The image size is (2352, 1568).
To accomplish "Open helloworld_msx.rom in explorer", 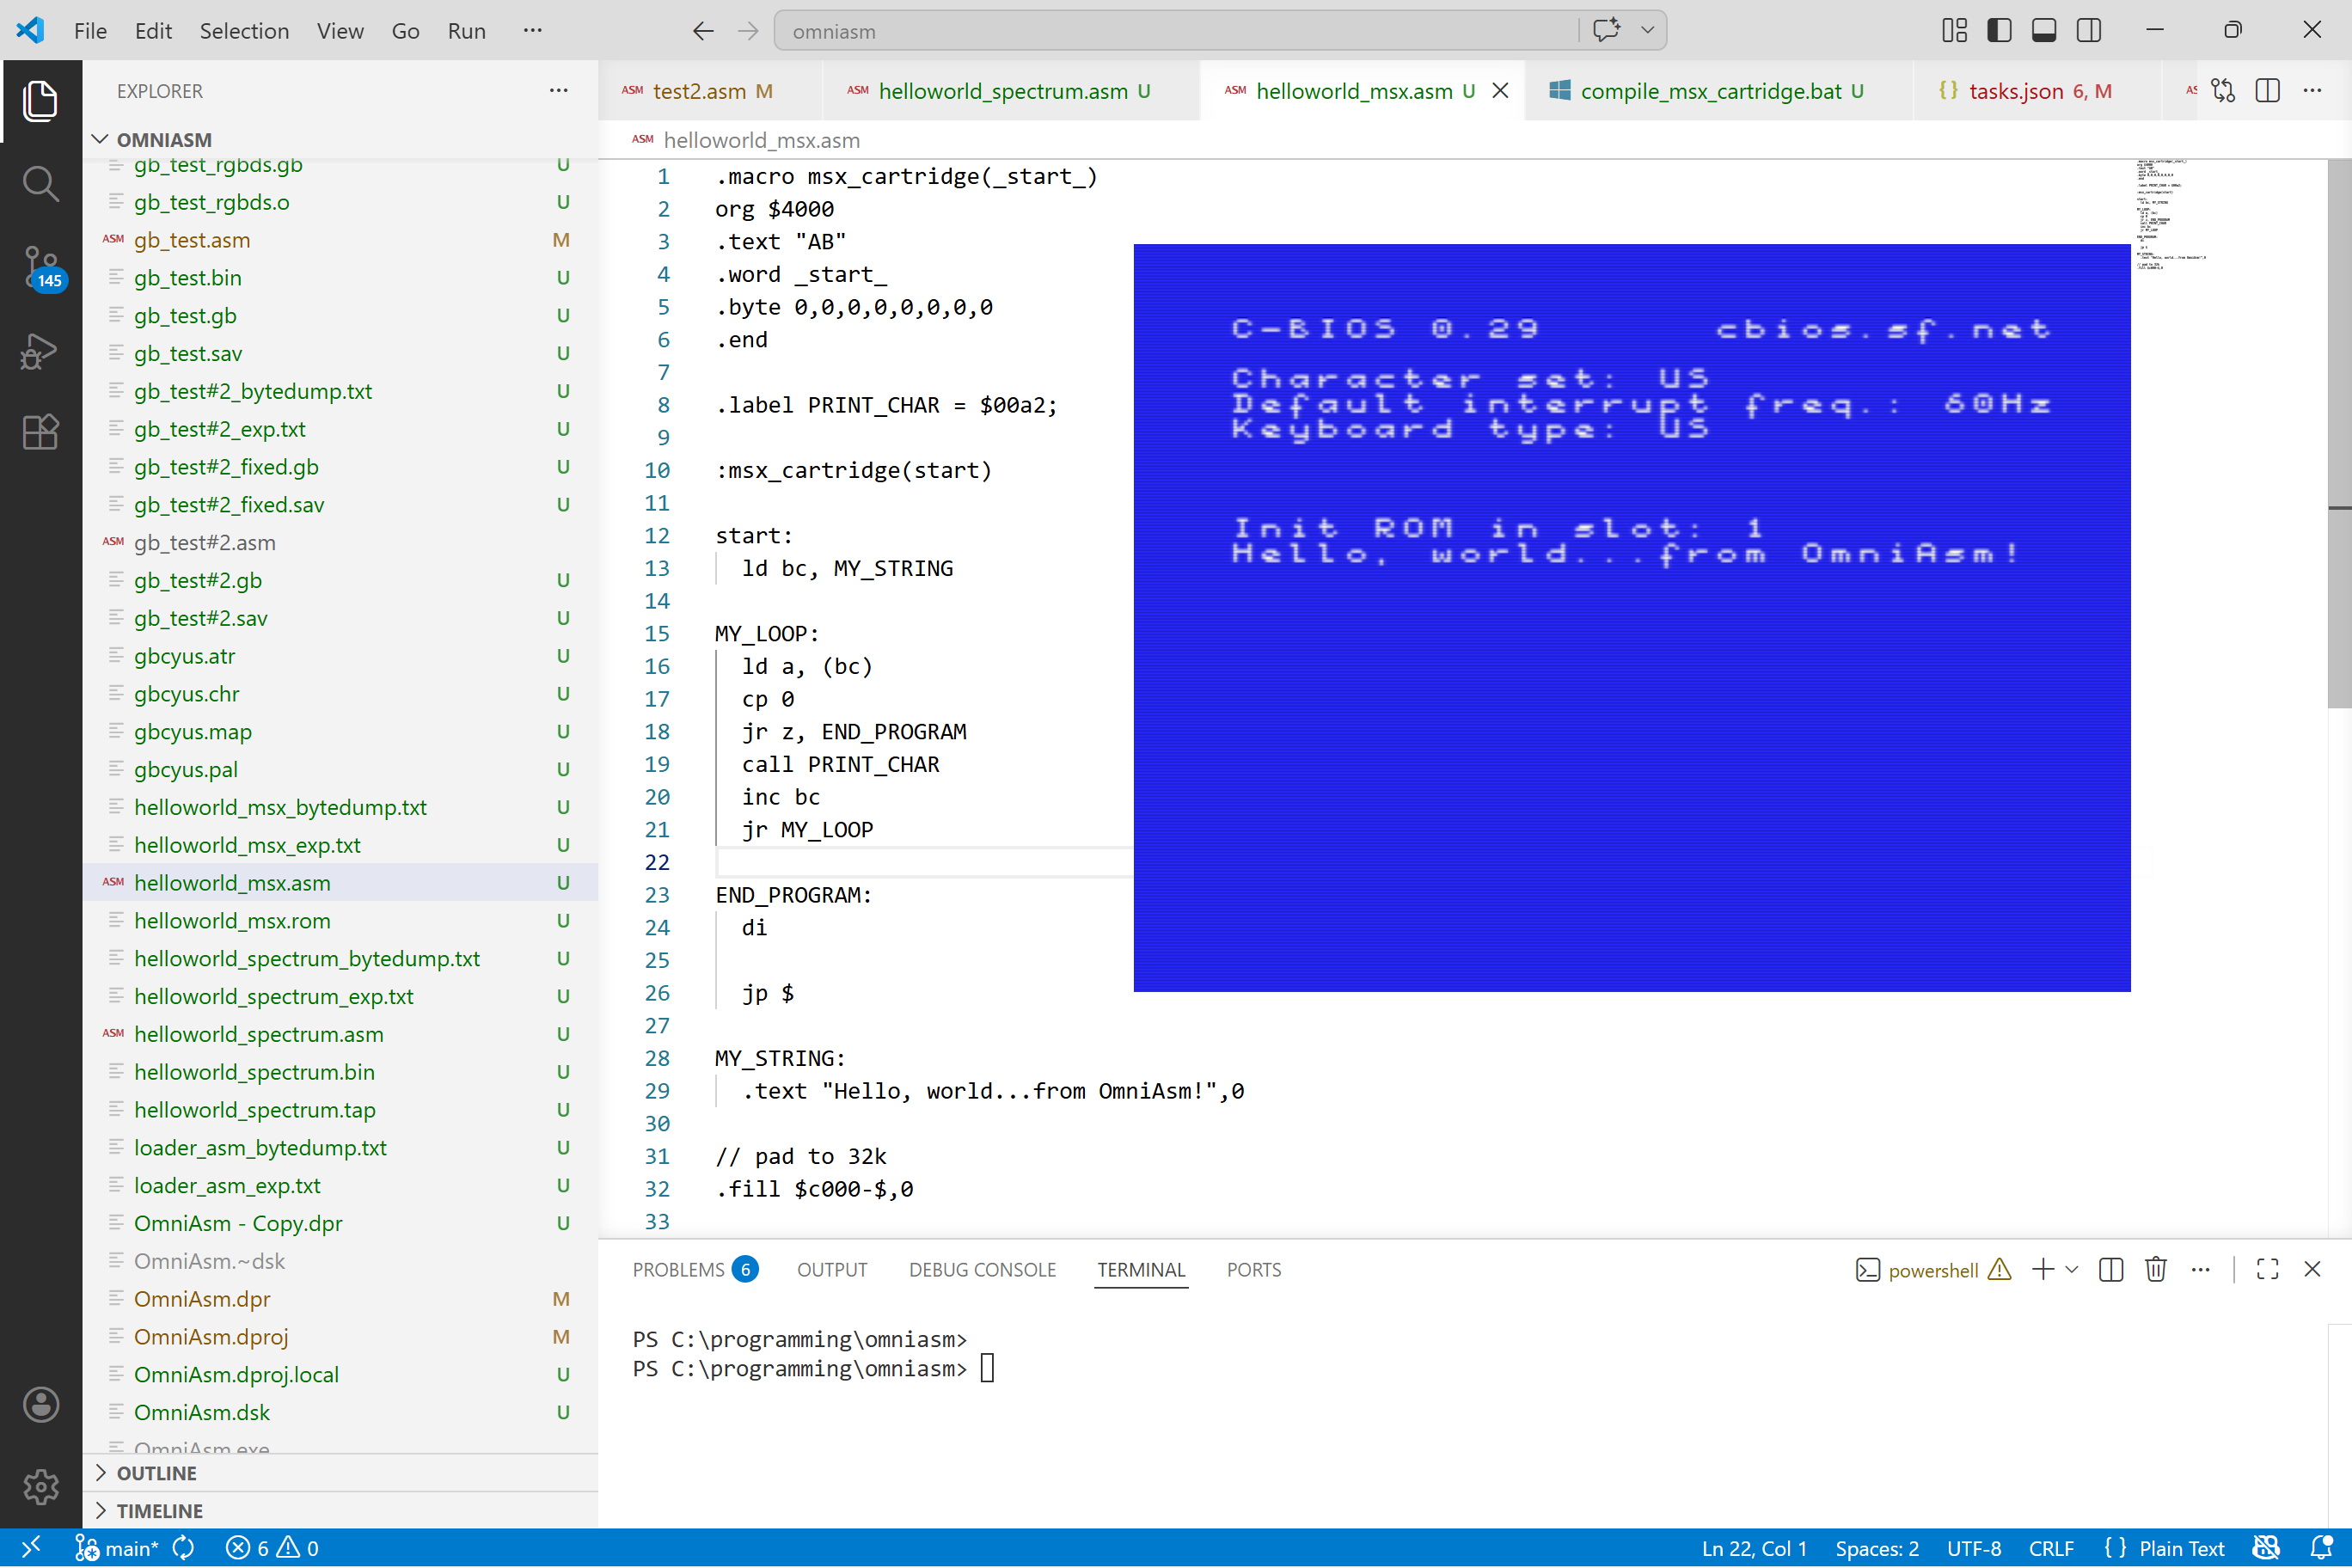I will click(x=232, y=921).
